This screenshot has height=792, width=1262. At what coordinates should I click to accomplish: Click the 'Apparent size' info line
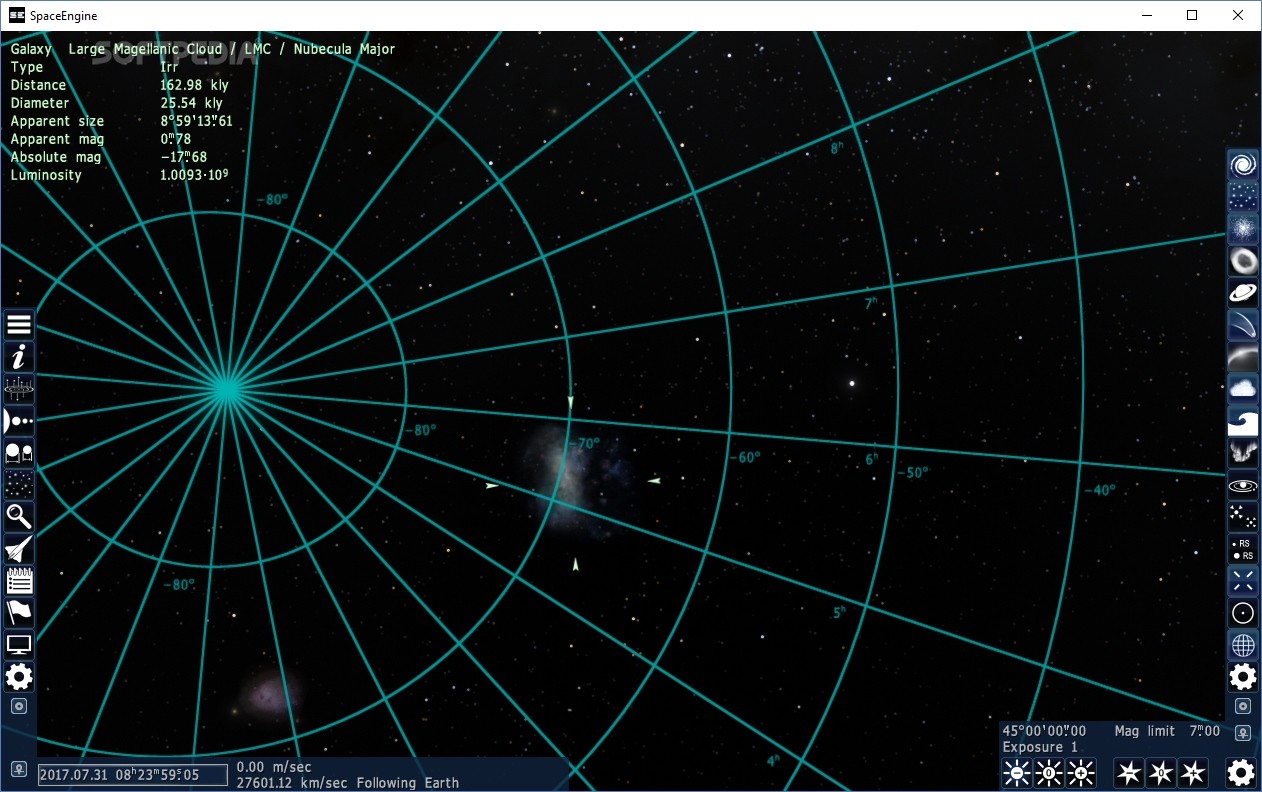click(122, 121)
